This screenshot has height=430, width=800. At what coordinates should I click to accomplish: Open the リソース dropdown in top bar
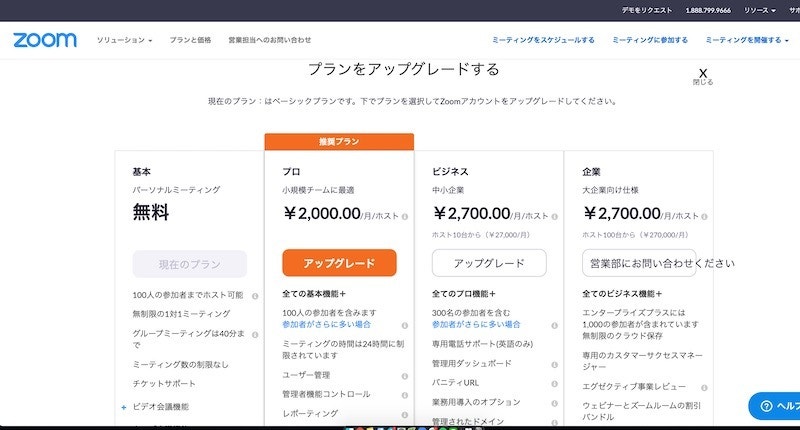tap(756, 9)
